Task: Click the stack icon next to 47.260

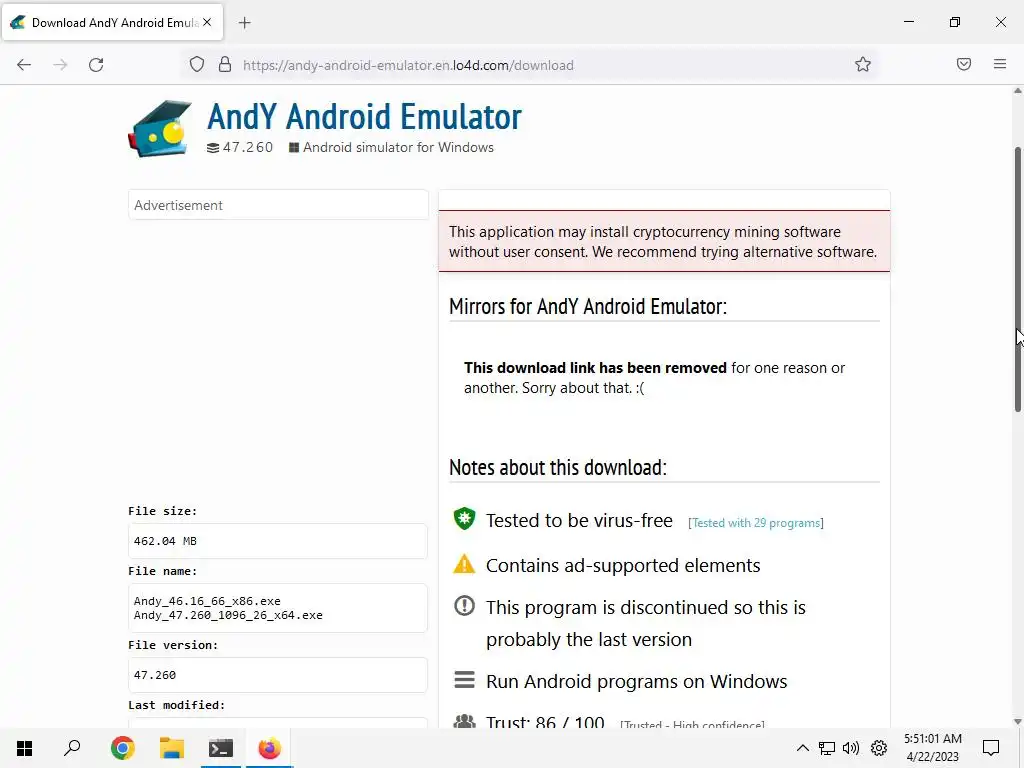Action: (x=213, y=148)
